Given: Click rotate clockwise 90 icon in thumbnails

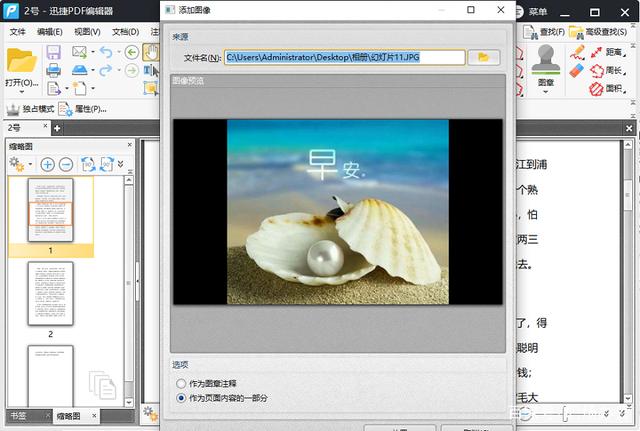Looking at the screenshot, I should pyautogui.click(x=107, y=164).
